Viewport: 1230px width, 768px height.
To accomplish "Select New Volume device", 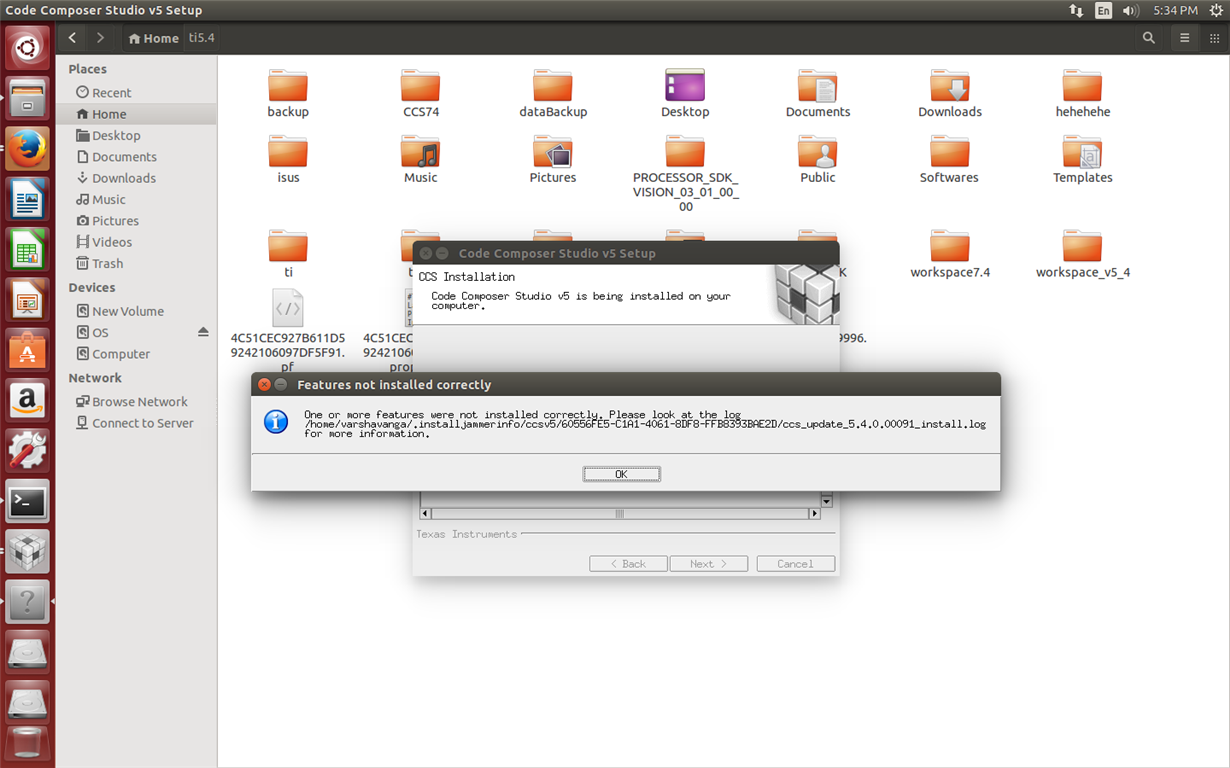I will click(137, 311).
